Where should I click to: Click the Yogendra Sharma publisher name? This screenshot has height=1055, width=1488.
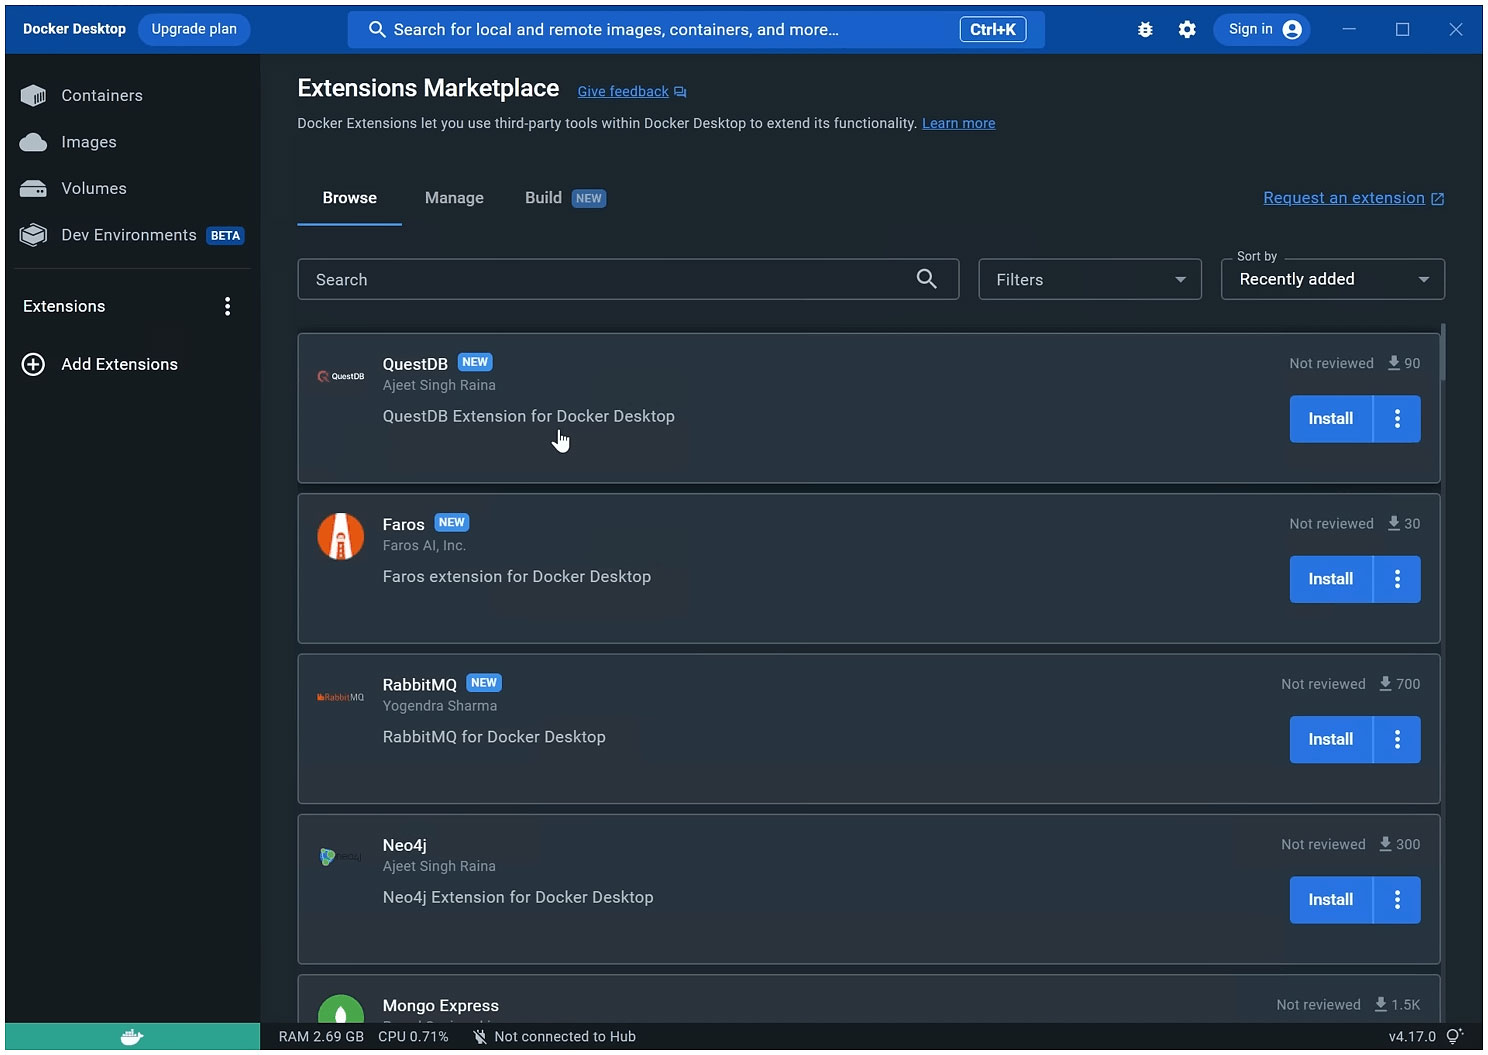(x=440, y=706)
